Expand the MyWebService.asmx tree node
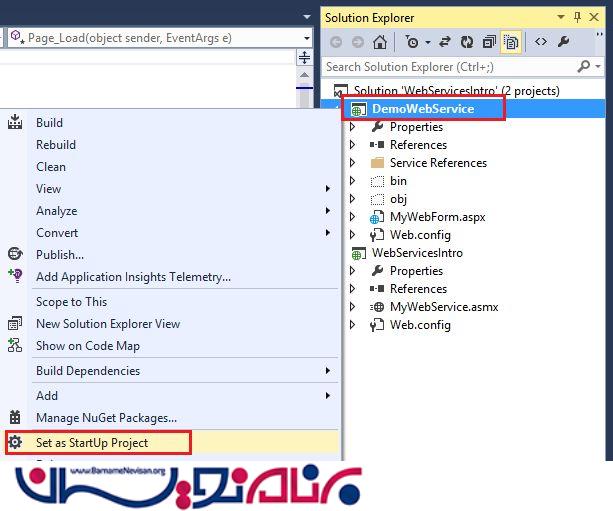Viewport: 613px width, 511px height. pos(352,307)
